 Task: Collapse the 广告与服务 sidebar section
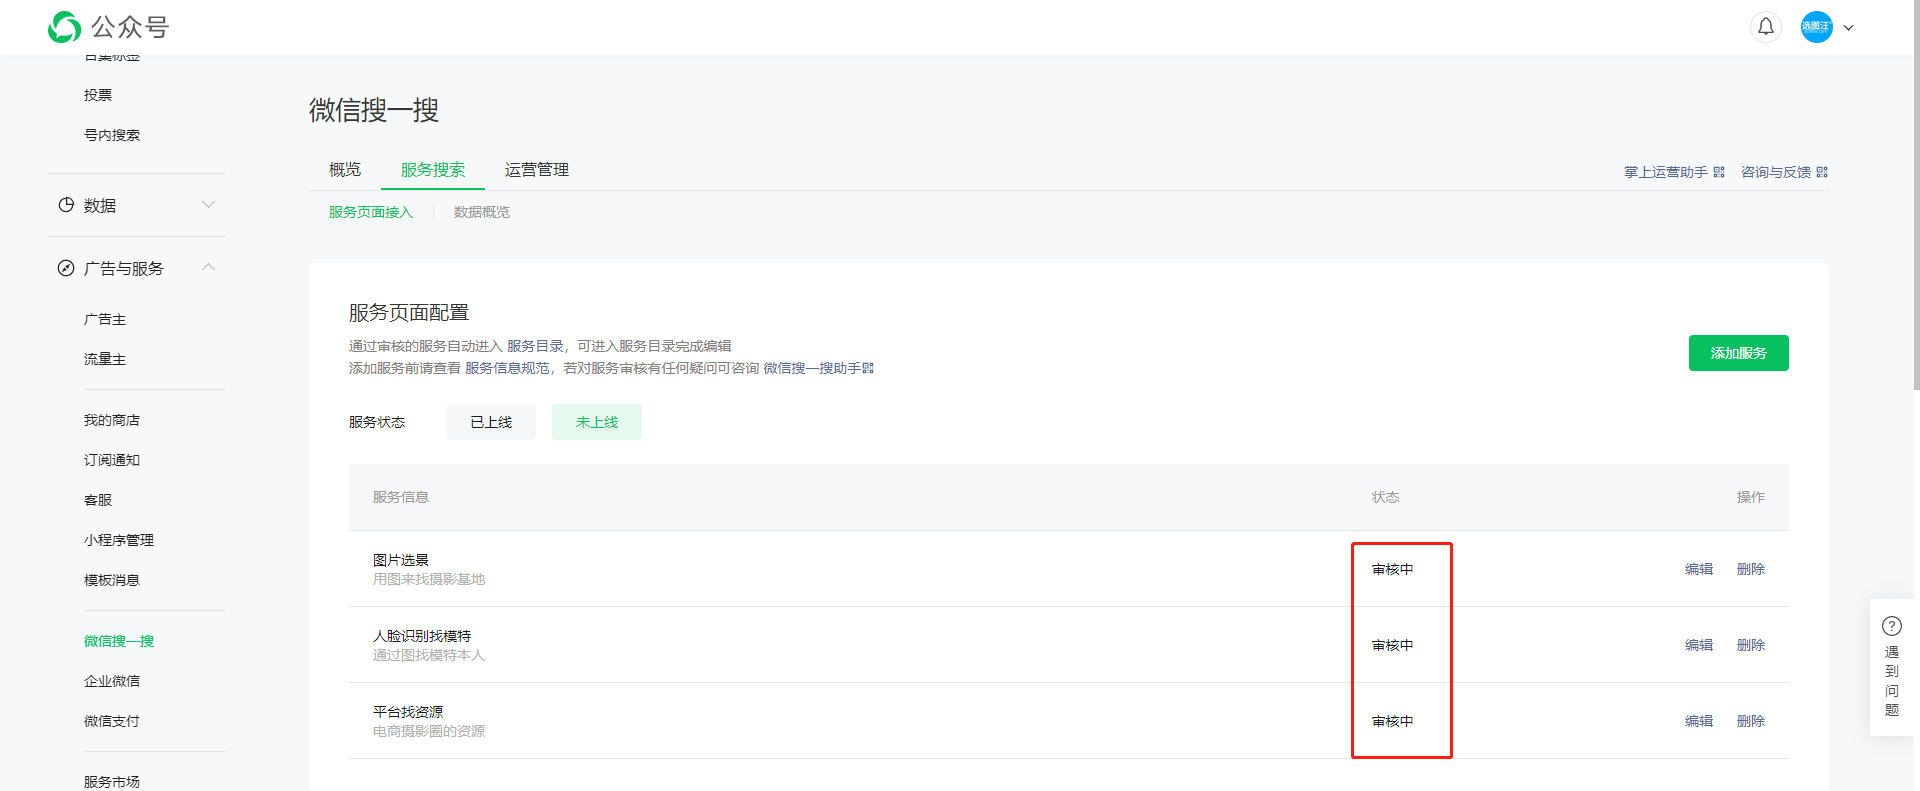tap(208, 267)
